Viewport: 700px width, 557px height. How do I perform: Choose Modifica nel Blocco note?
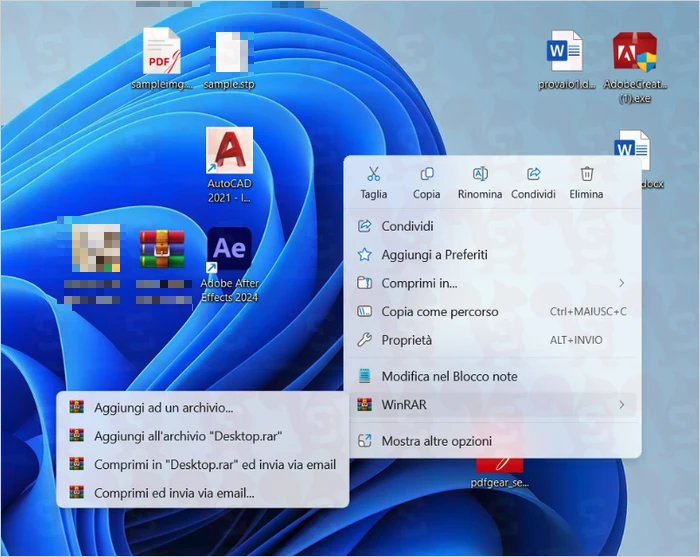click(449, 377)
